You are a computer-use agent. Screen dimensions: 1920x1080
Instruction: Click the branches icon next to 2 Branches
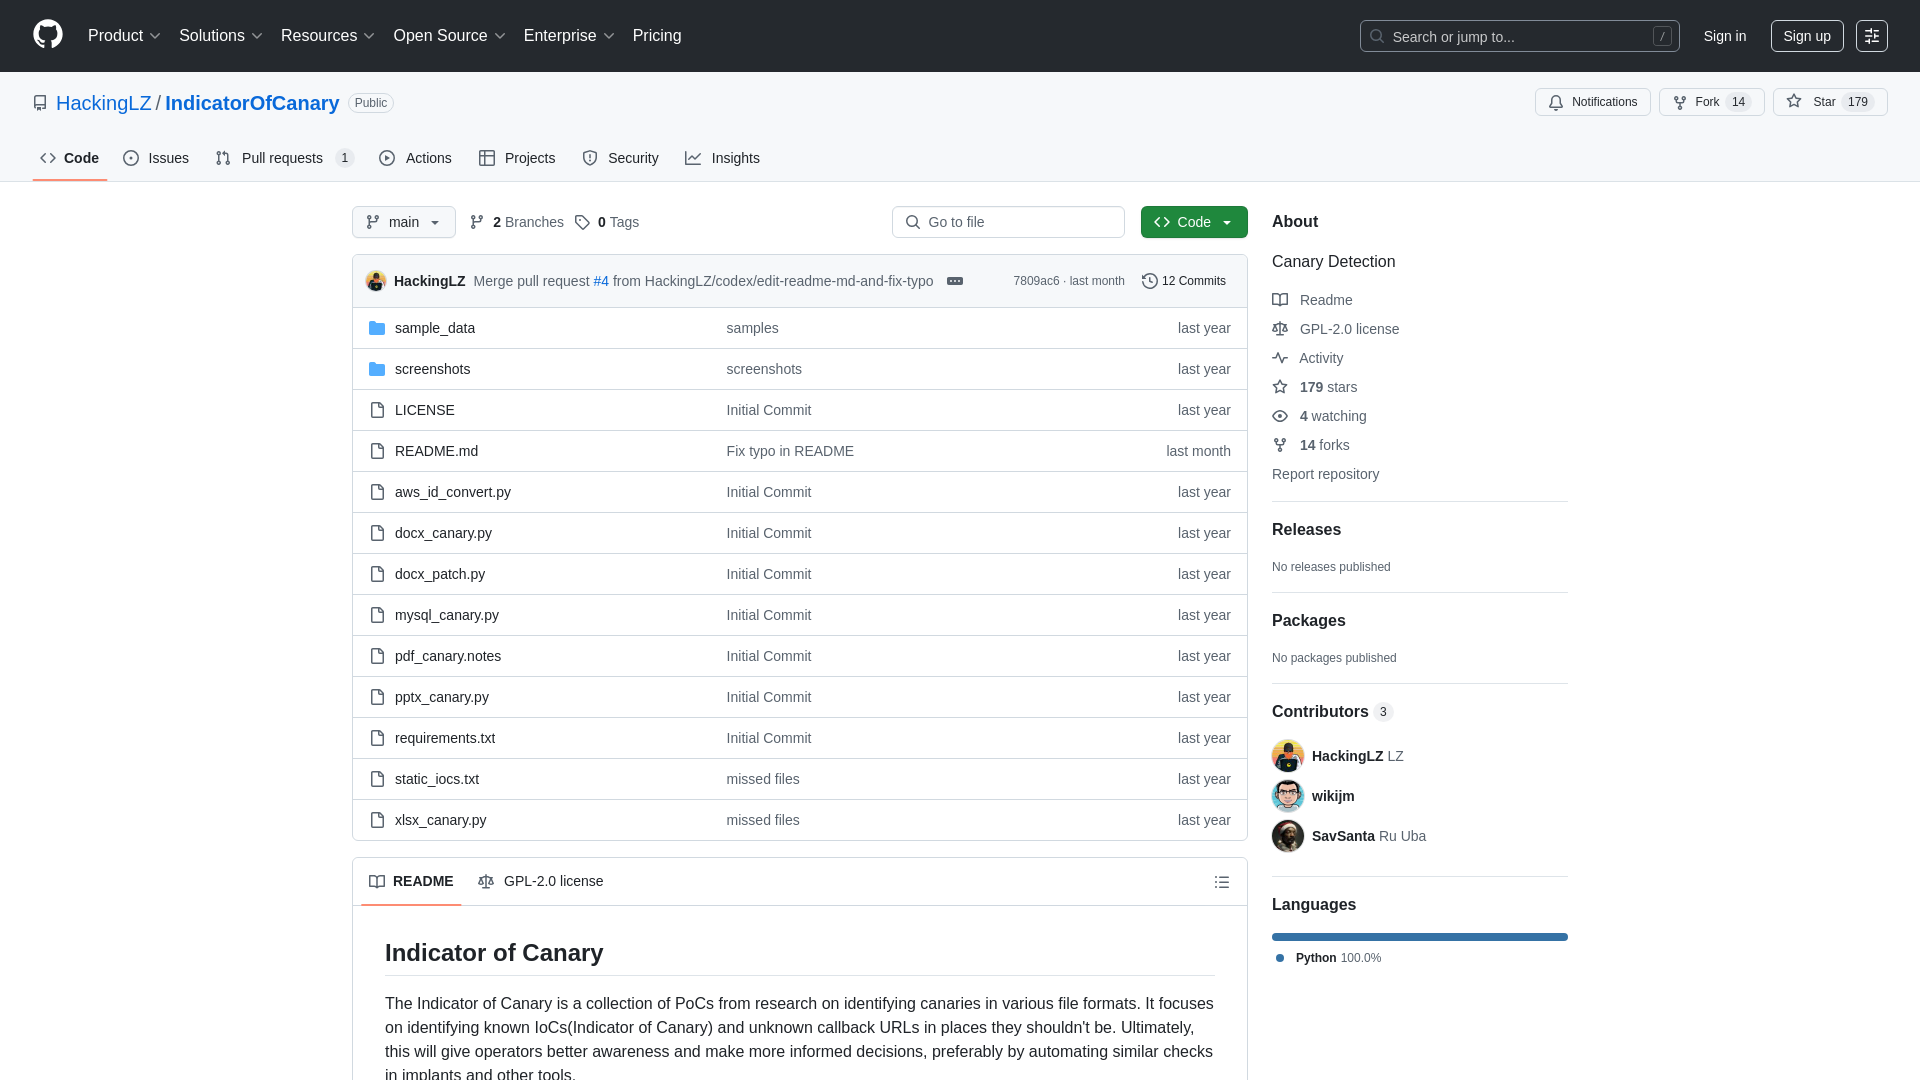click(x=477, y=222)
